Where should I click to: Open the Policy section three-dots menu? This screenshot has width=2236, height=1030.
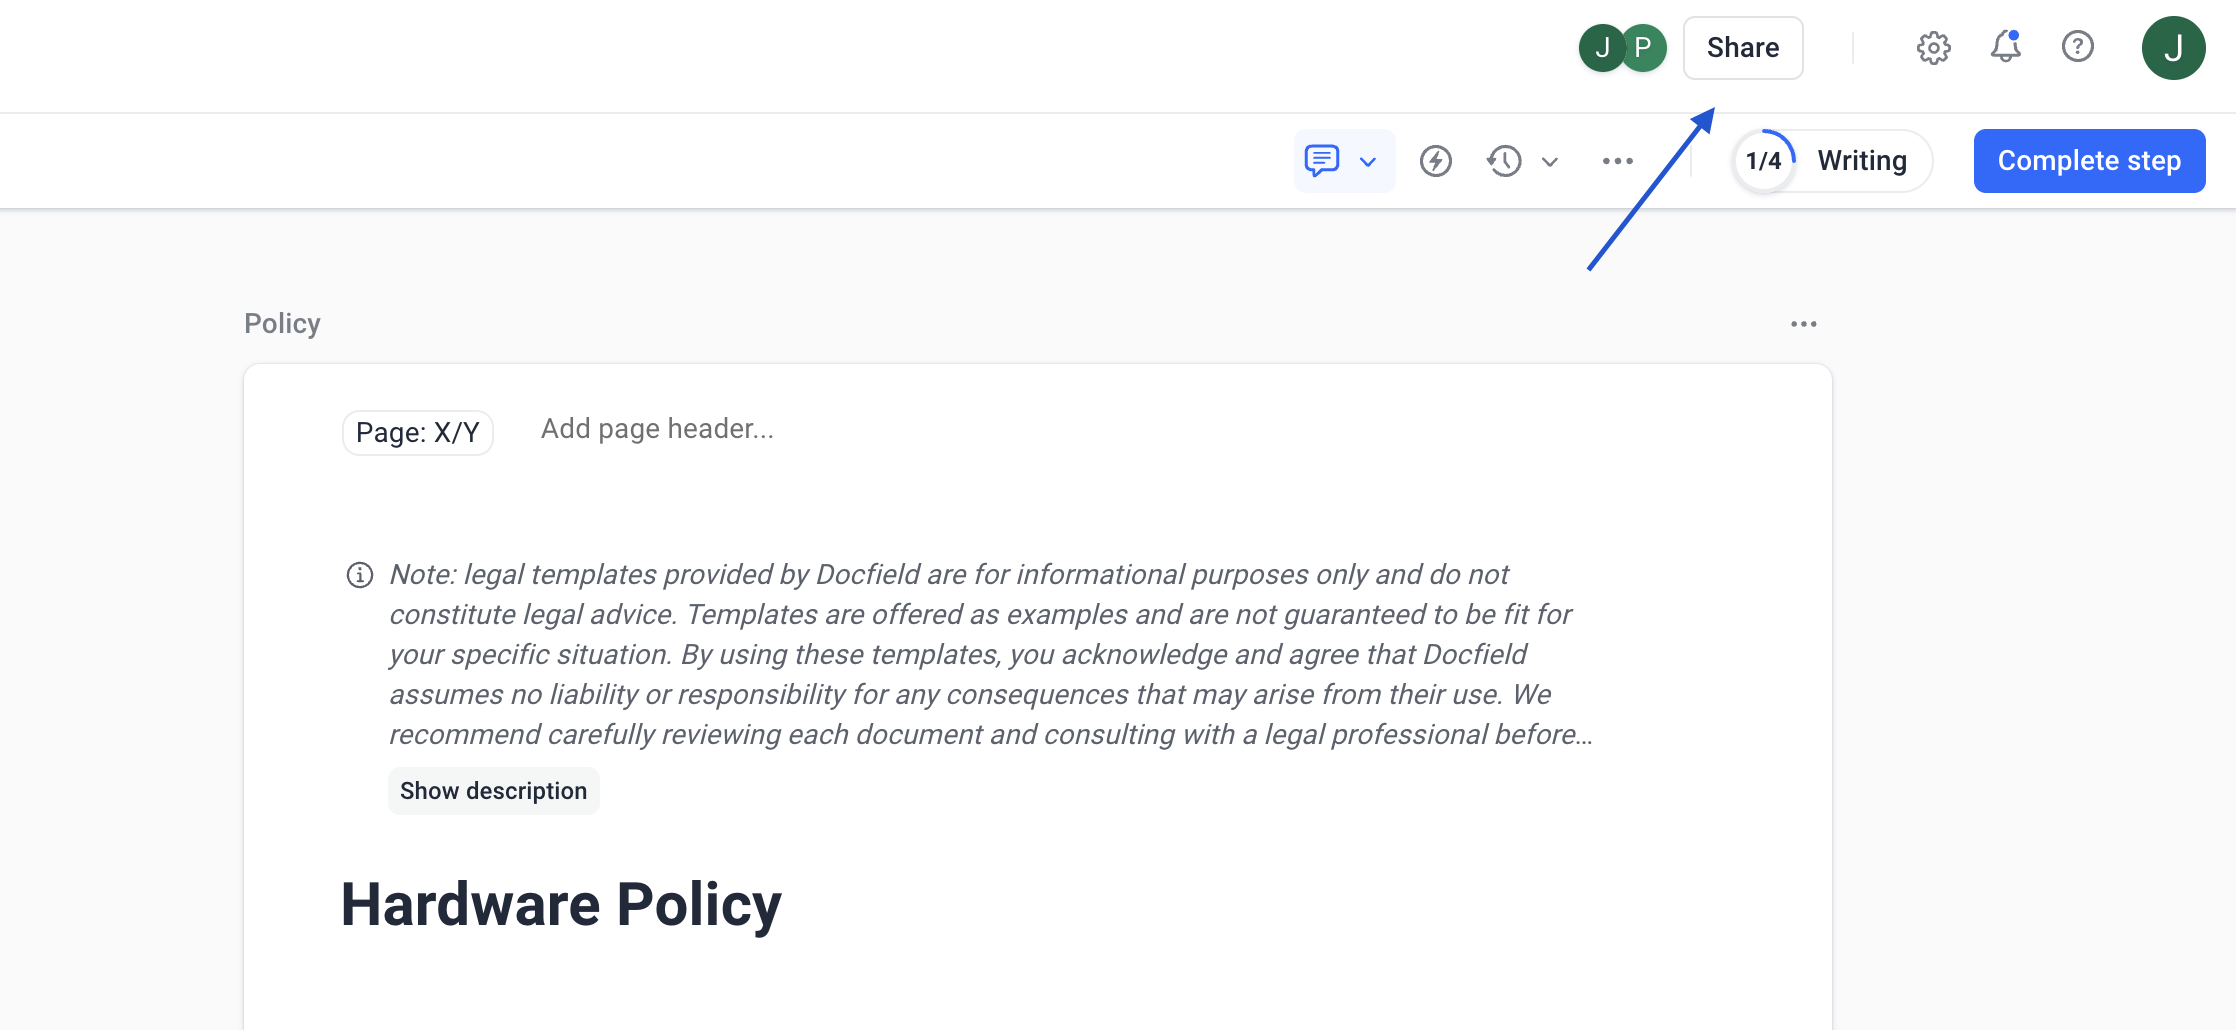click(1804, 324)
